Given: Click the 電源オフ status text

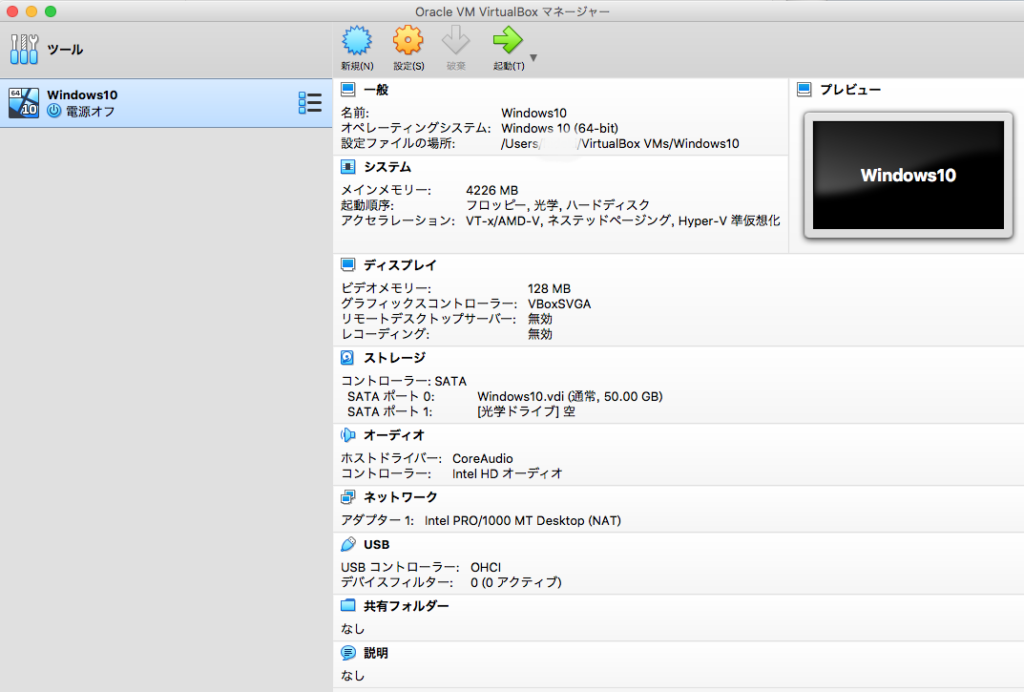Looking at the screenshot, I should pos(90,112).
